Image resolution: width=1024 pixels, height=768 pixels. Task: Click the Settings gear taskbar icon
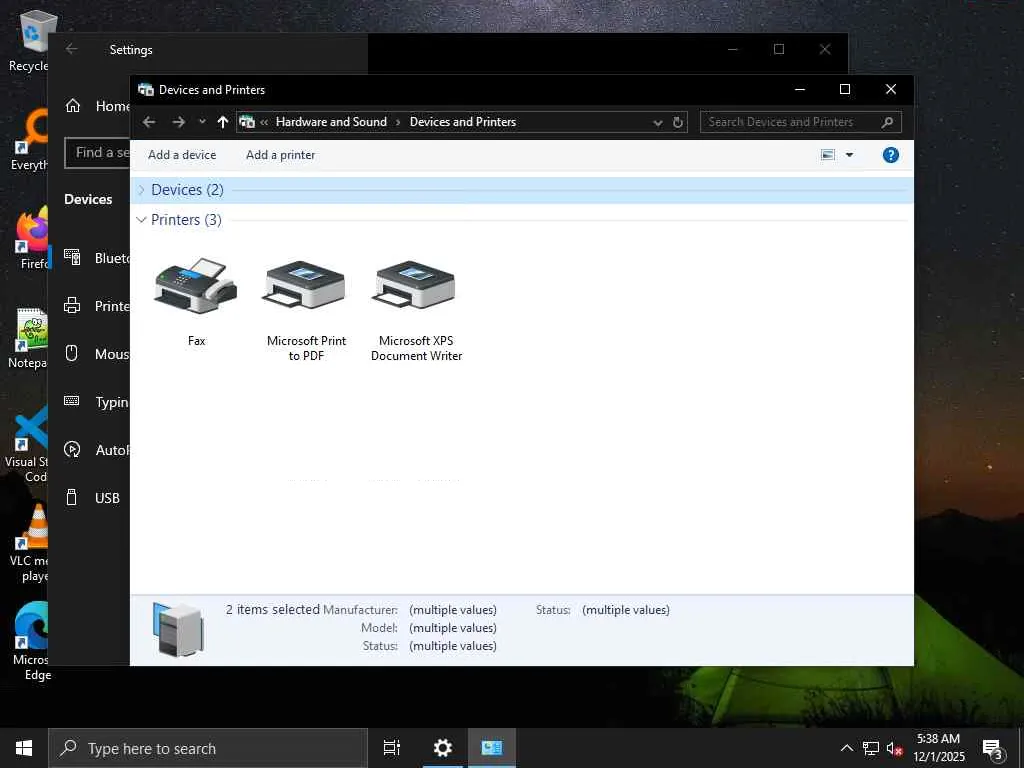point(443,748)
